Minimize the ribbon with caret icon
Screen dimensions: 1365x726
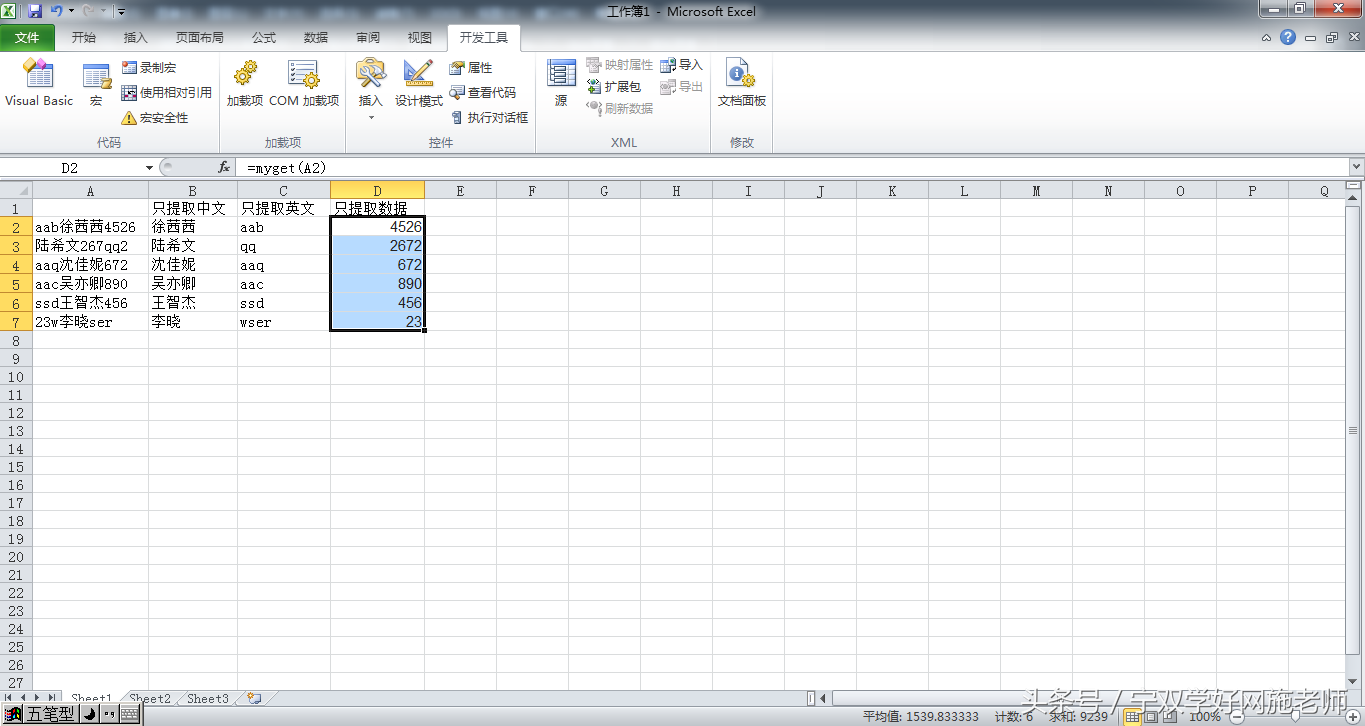1266,37
